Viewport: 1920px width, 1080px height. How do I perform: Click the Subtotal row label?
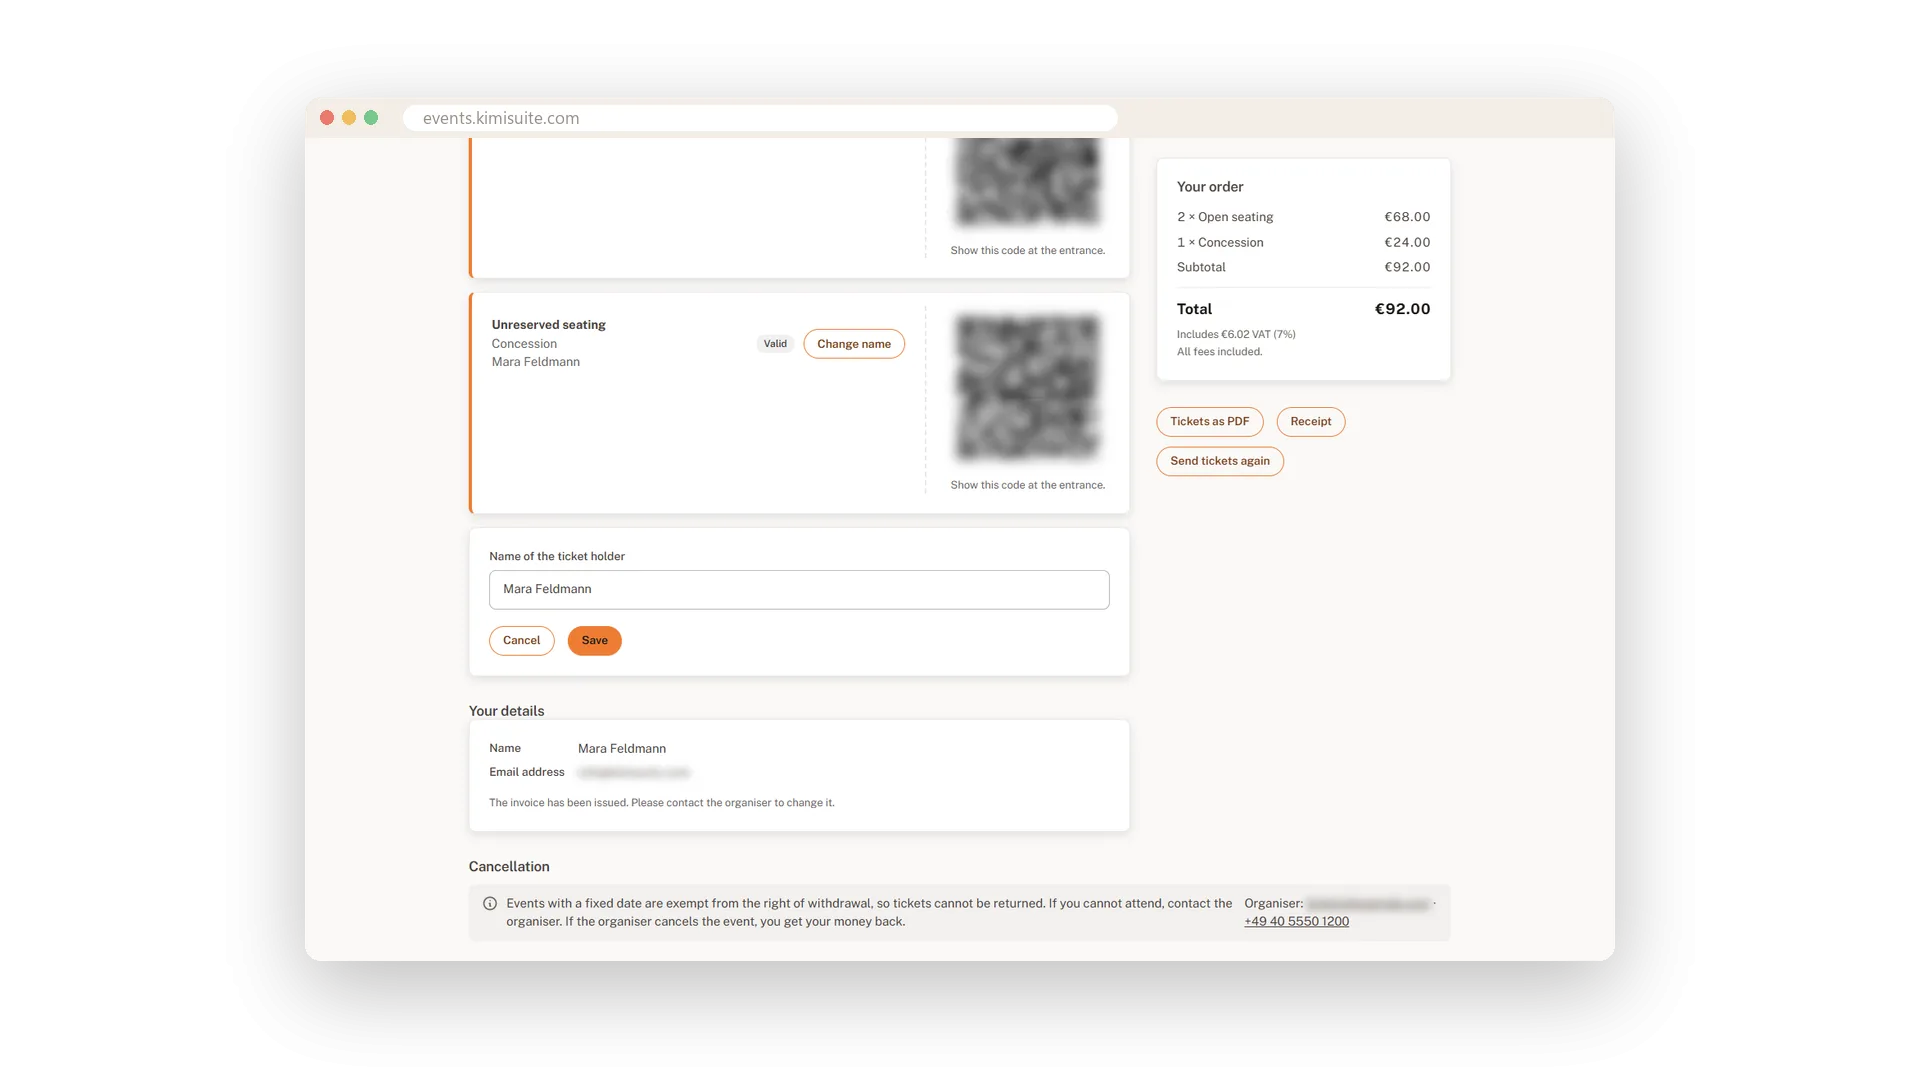(1201, 268)
